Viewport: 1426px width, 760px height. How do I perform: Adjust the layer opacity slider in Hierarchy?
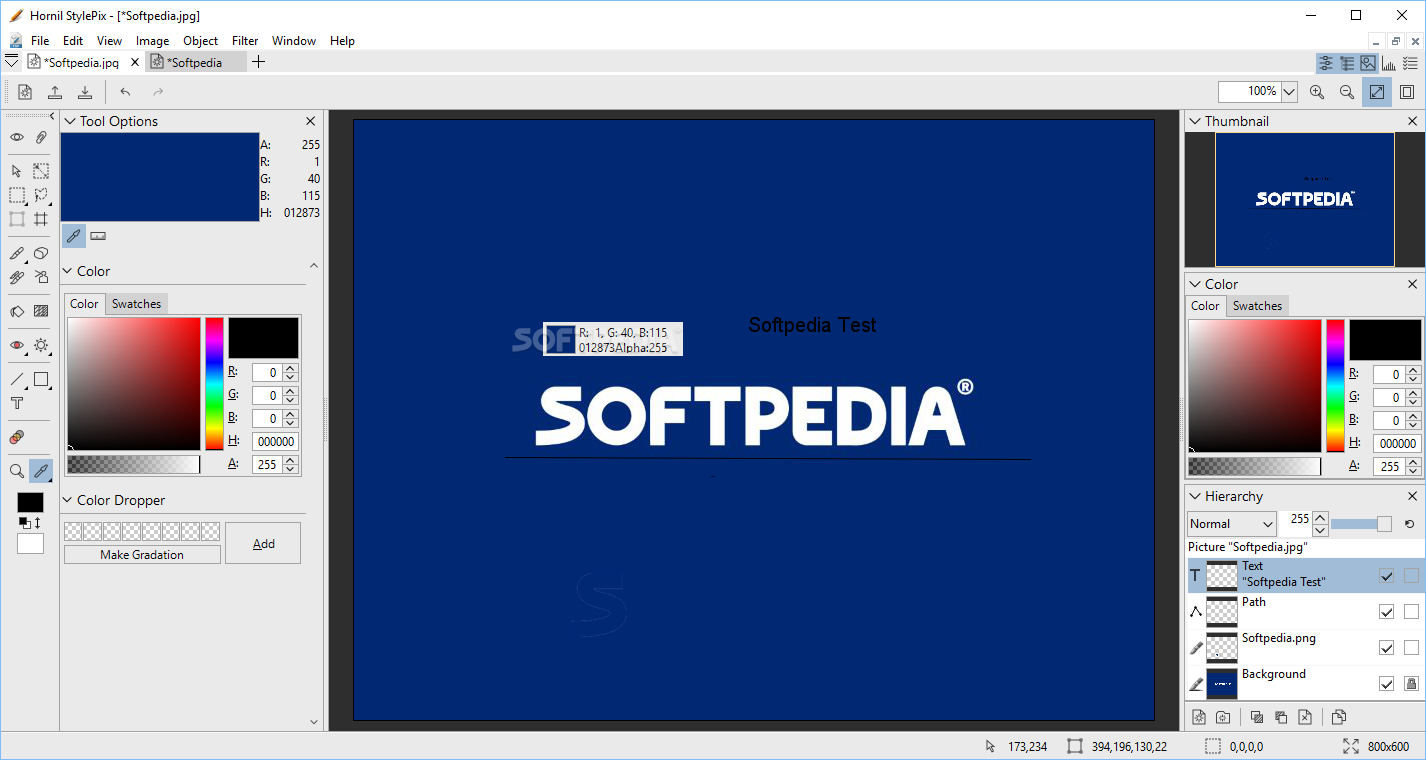pos(1361,524)
